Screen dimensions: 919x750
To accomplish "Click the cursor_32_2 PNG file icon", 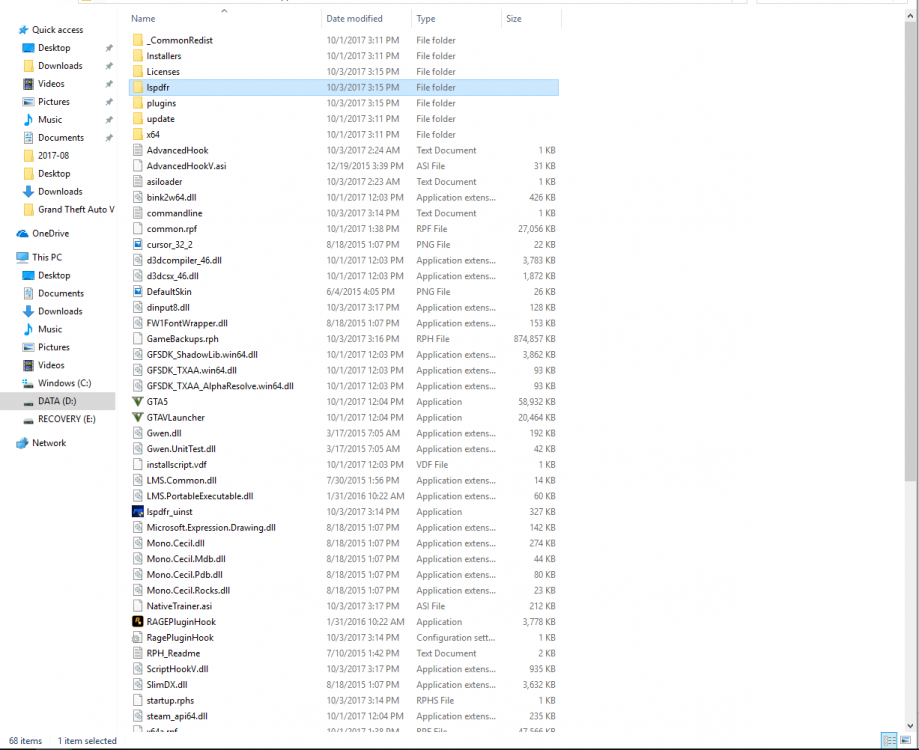I will [138, 244].
